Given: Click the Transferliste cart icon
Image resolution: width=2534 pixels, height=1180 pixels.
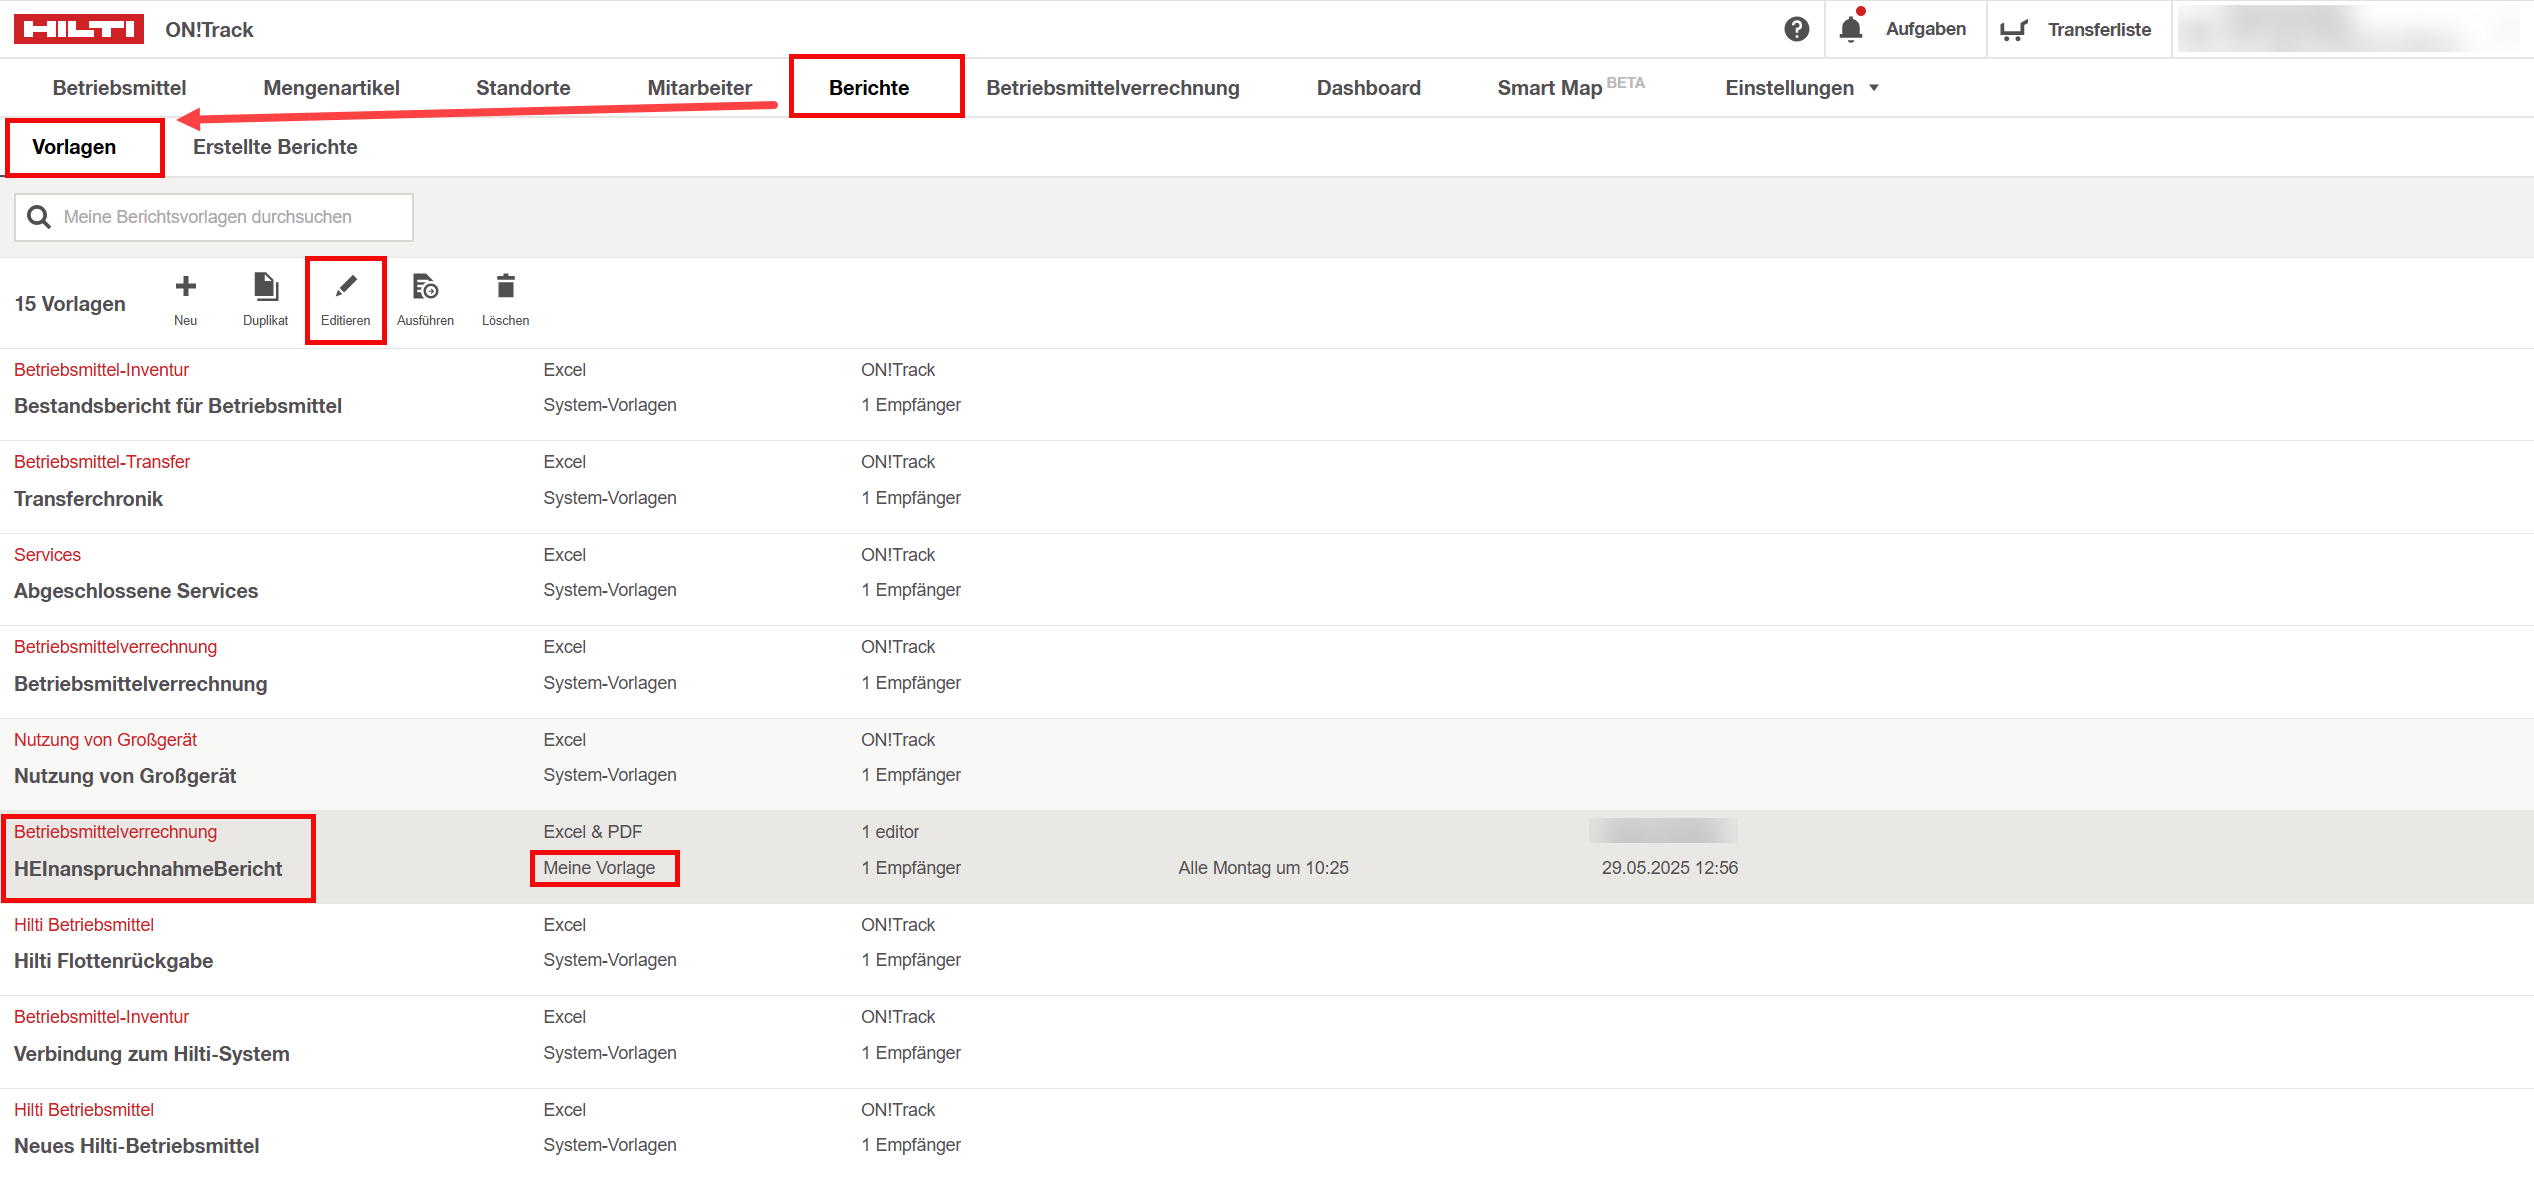Looking at the screenshot, I should click(2013, 30).
